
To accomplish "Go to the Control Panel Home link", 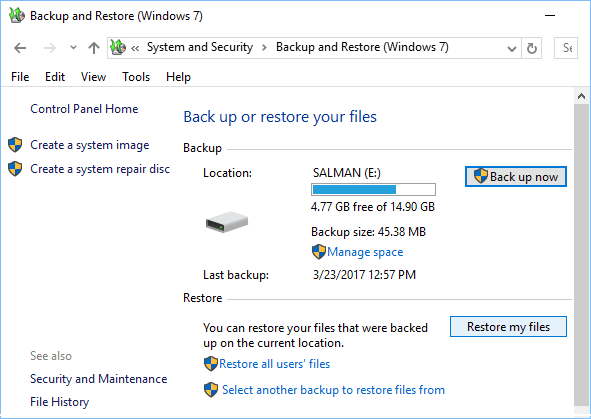I will pos(84,109).
